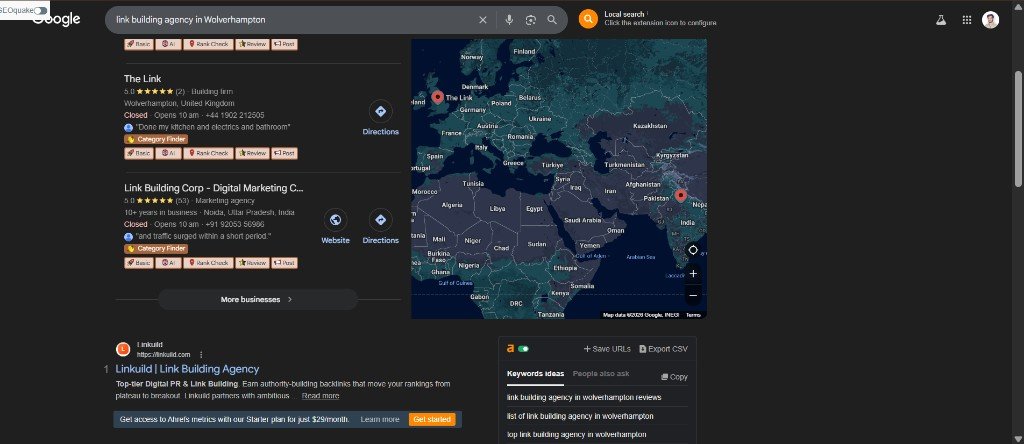Toggle the SEOquake switch
The width and height of the screenshot is (1024, 444).
(x=40, y=10)
